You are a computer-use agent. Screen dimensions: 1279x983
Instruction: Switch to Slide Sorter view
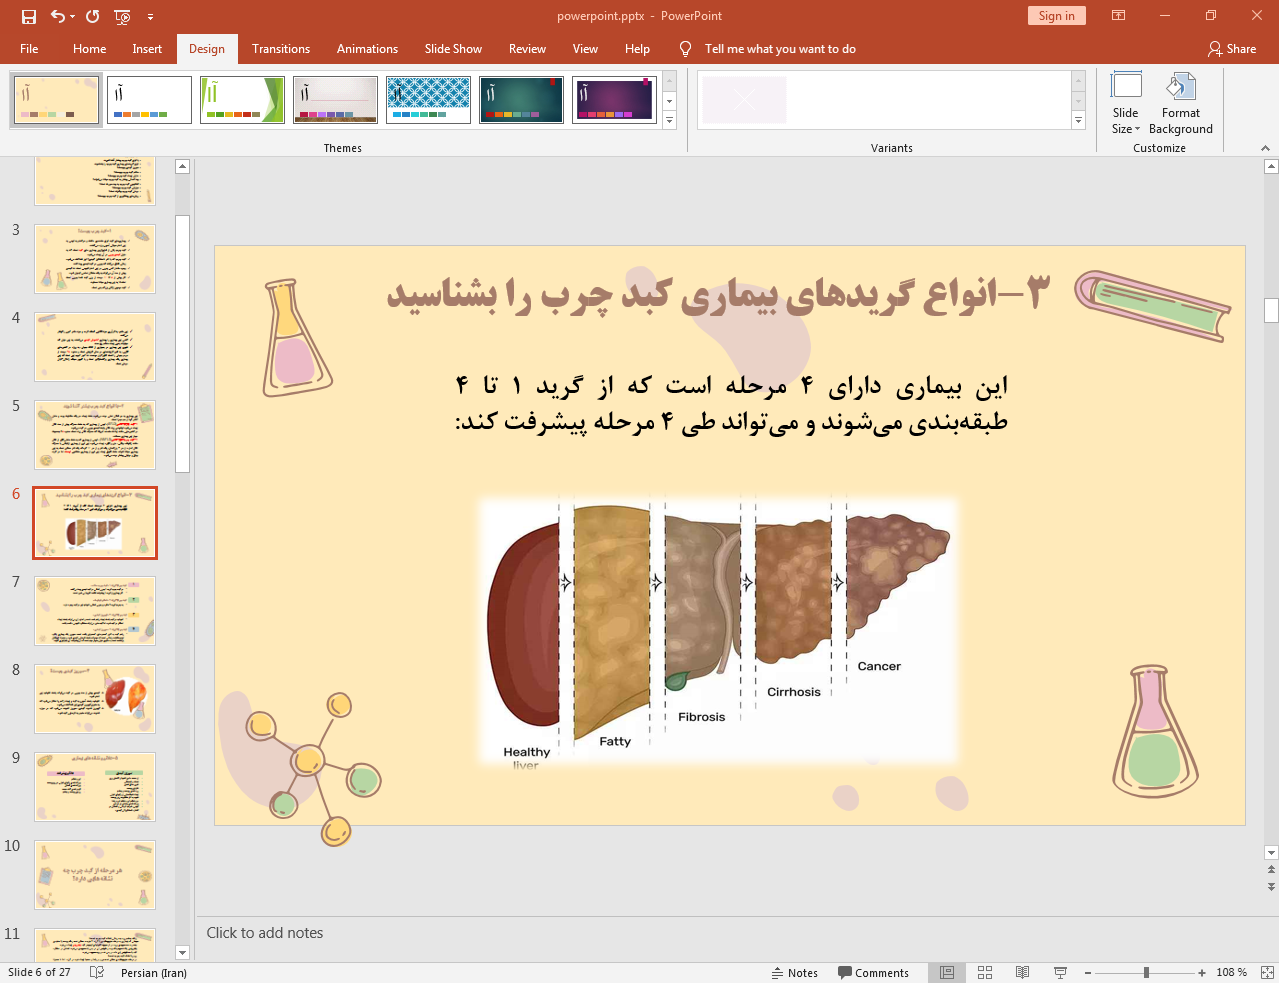(x=985, y=972)
